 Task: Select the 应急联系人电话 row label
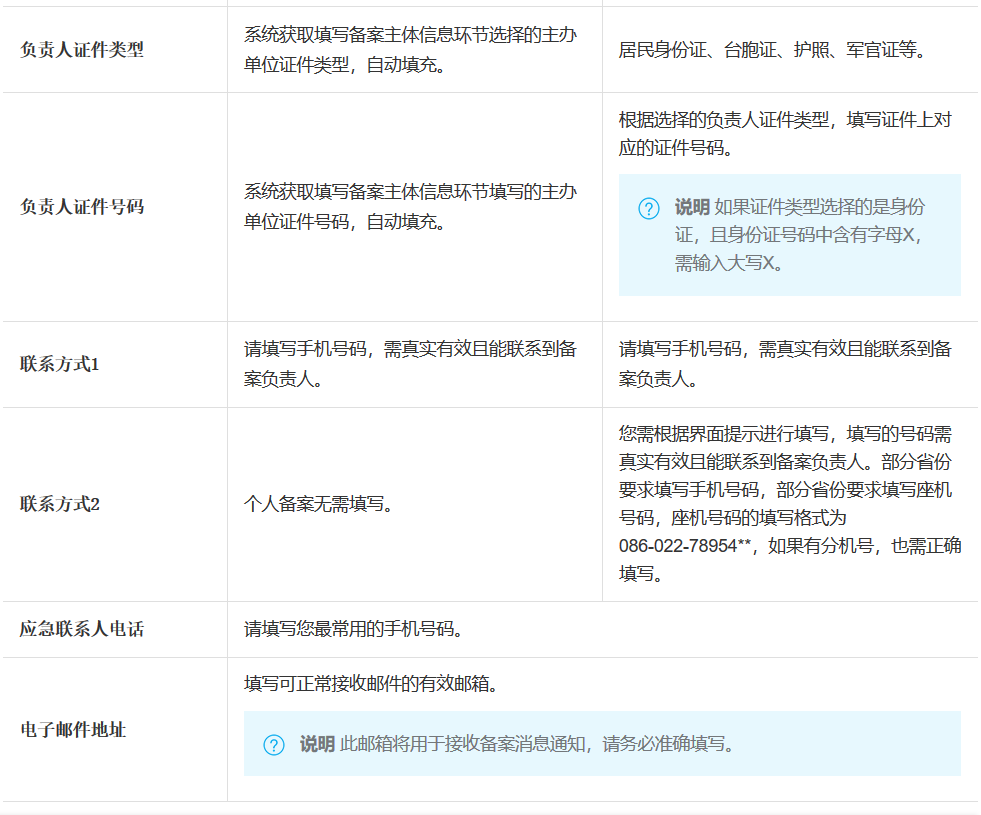coord(82,630)
